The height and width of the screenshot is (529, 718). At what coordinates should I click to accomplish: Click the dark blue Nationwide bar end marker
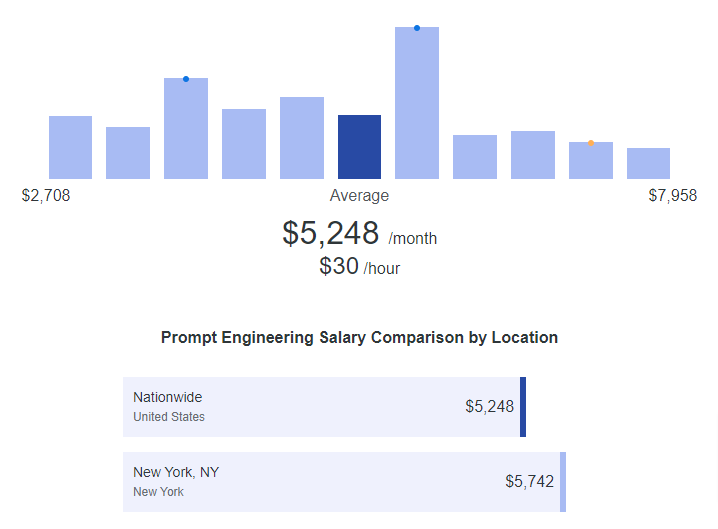[x=523, y=407]
